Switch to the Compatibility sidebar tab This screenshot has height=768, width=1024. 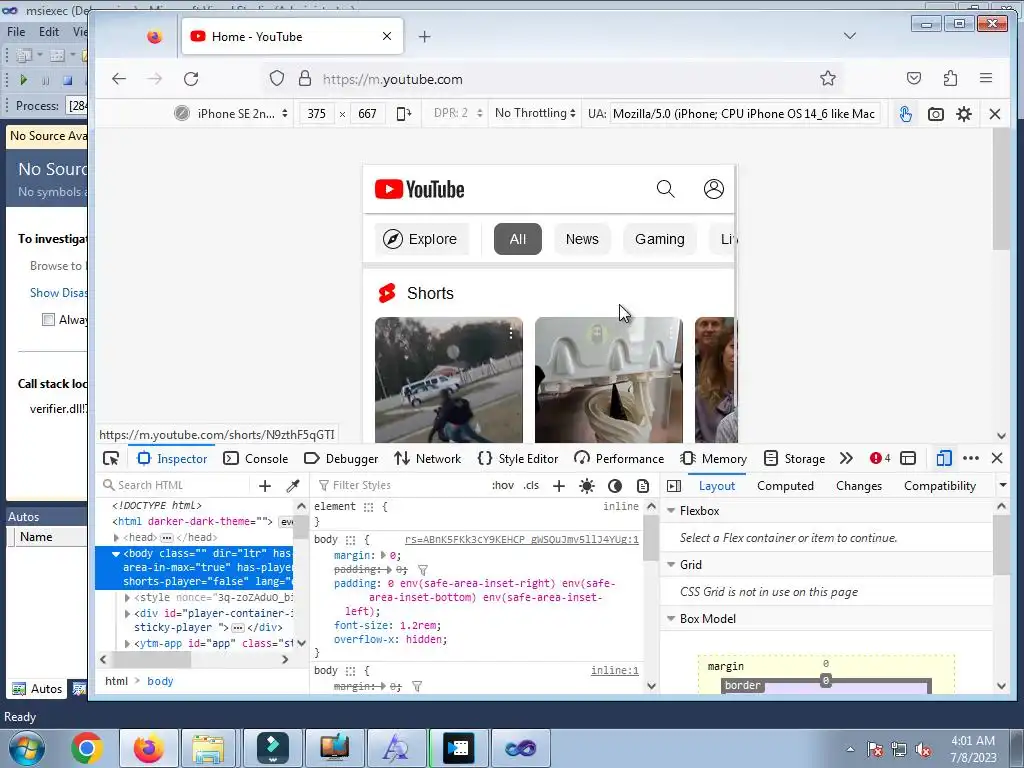[940, 486]
